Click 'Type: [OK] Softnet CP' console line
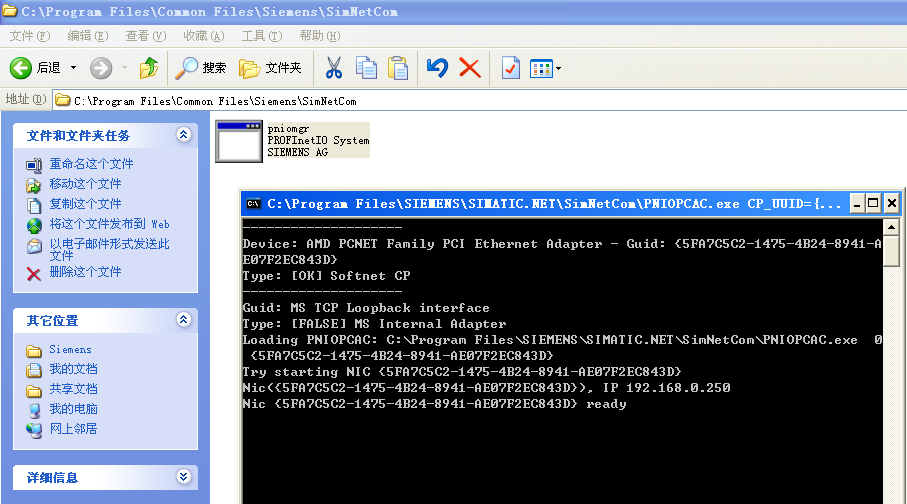 pos(327,276)
